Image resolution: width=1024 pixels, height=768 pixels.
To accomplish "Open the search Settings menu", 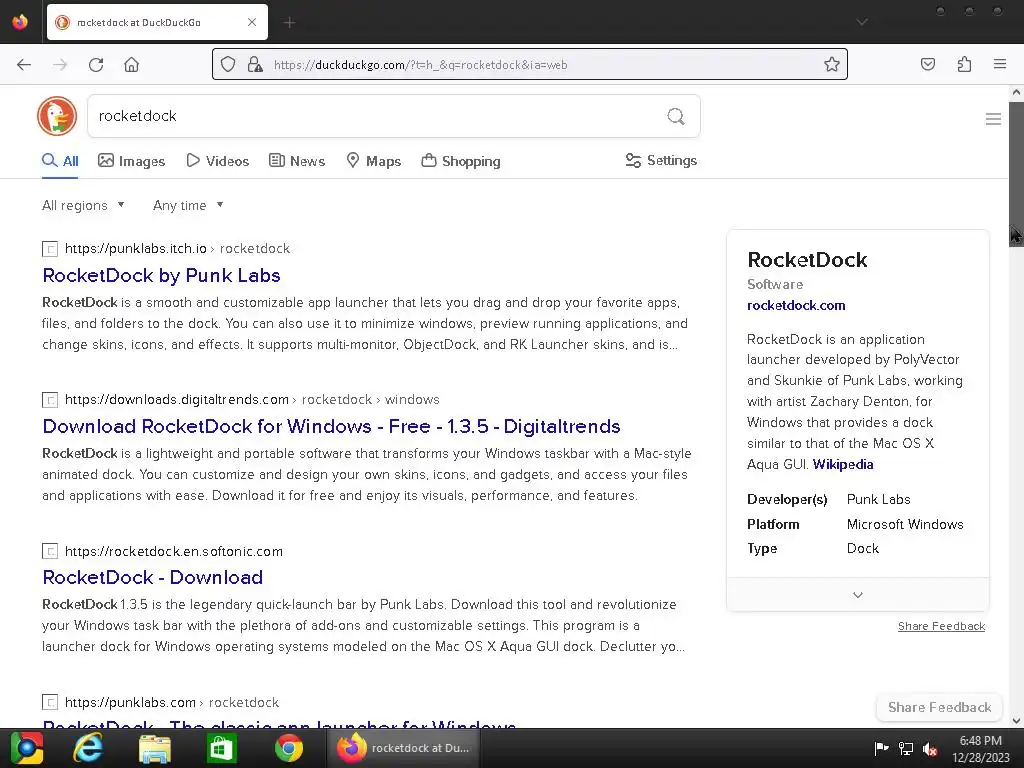I will tap(661, 161).
